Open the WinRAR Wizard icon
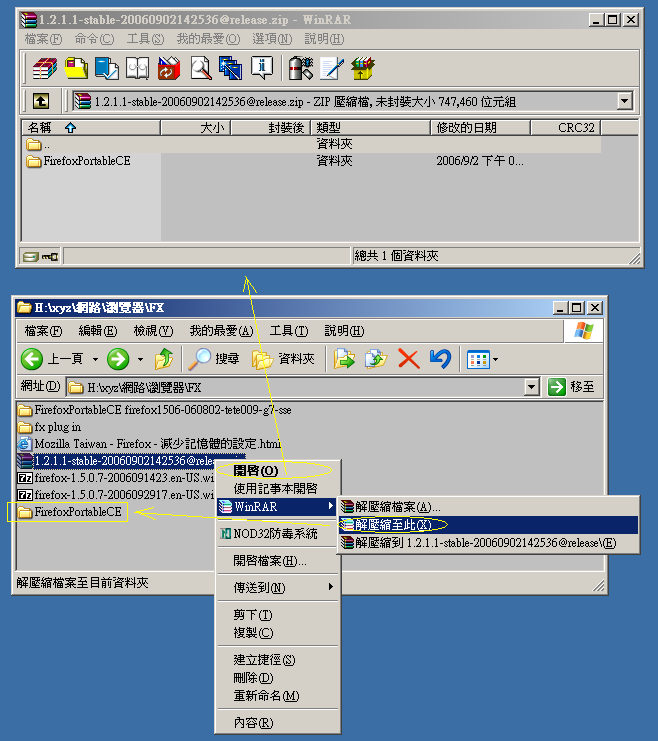658x741 pixels. tap(231, 68)
